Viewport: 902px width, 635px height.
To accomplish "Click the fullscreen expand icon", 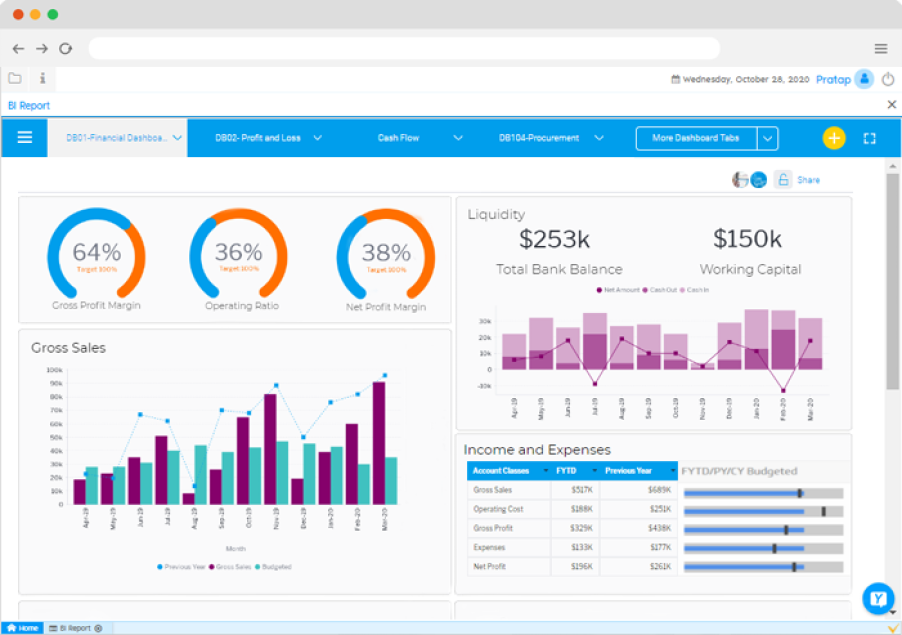I will coord(869,138).
